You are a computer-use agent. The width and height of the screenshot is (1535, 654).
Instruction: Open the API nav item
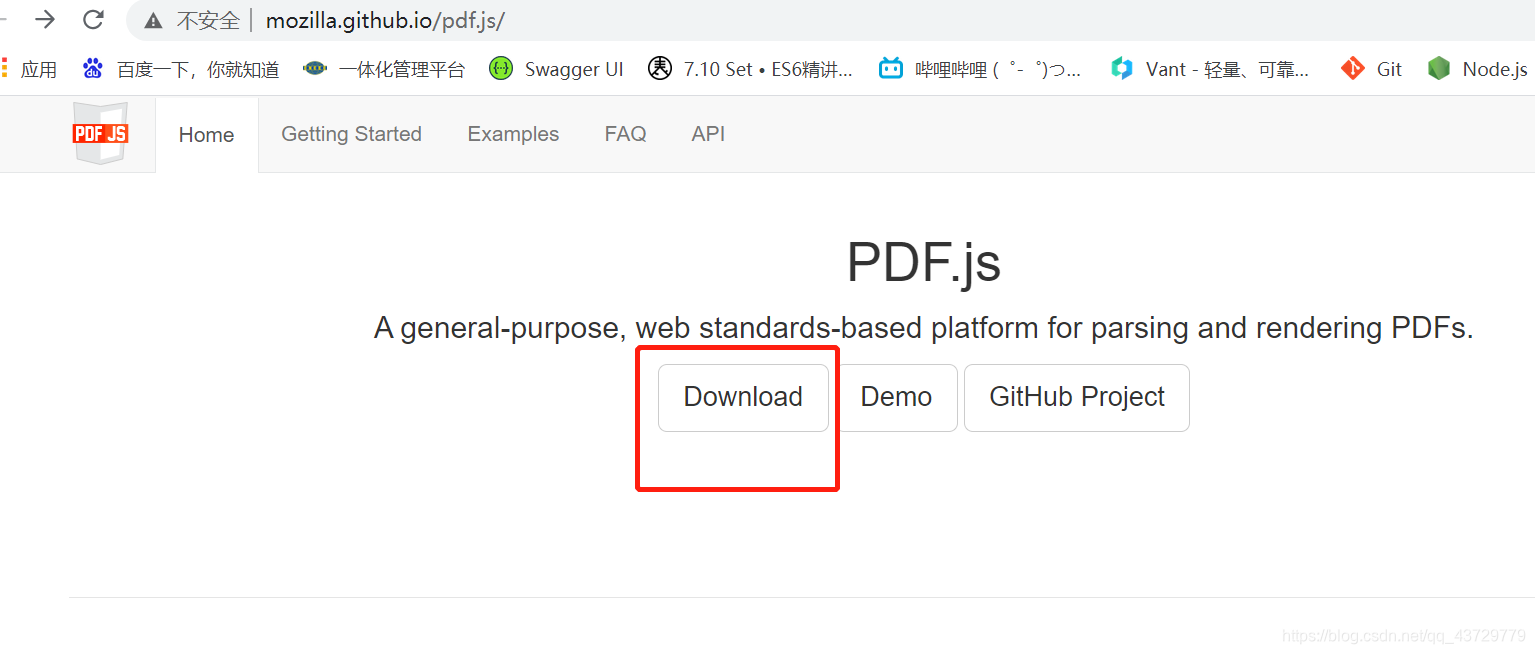[708, 134]
